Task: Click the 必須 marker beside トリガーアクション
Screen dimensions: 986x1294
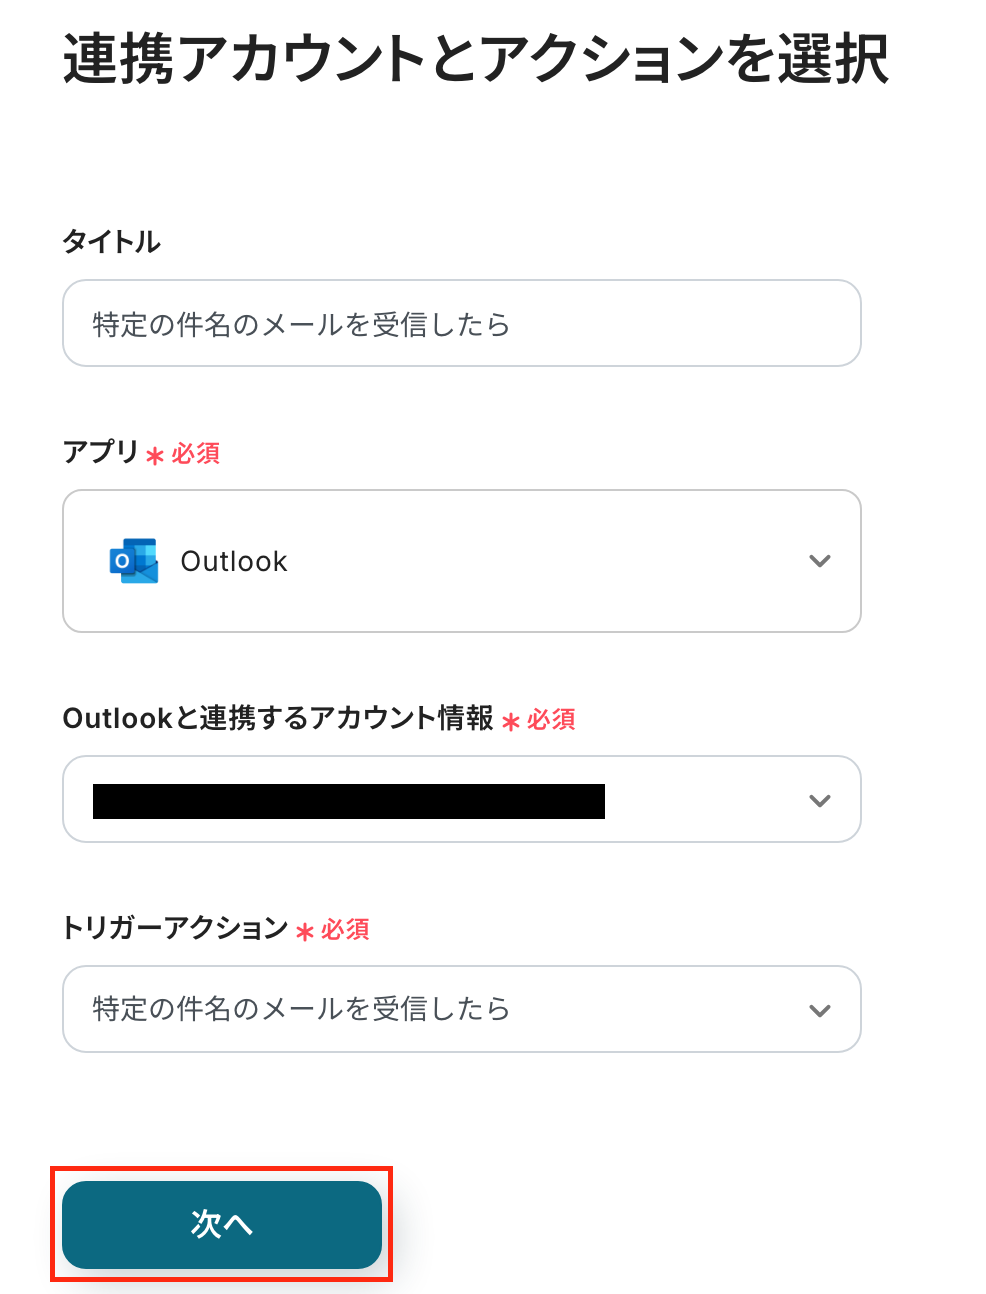Action: [346, 930]
